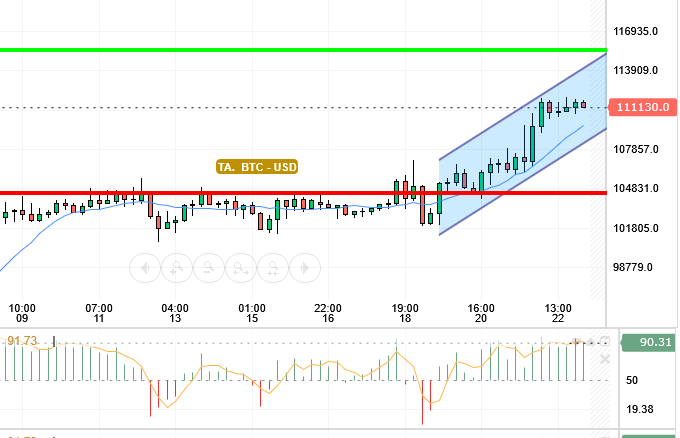
Task: Click the TA. BTC - USD chart label
Action: pyautogui.click(x=257, y=167)
